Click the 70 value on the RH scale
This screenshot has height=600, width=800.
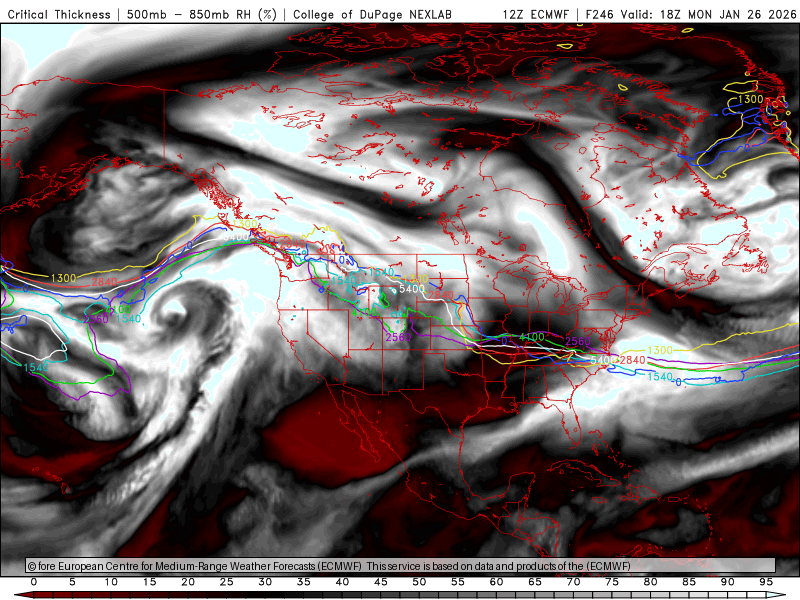(x=573, y=582)
